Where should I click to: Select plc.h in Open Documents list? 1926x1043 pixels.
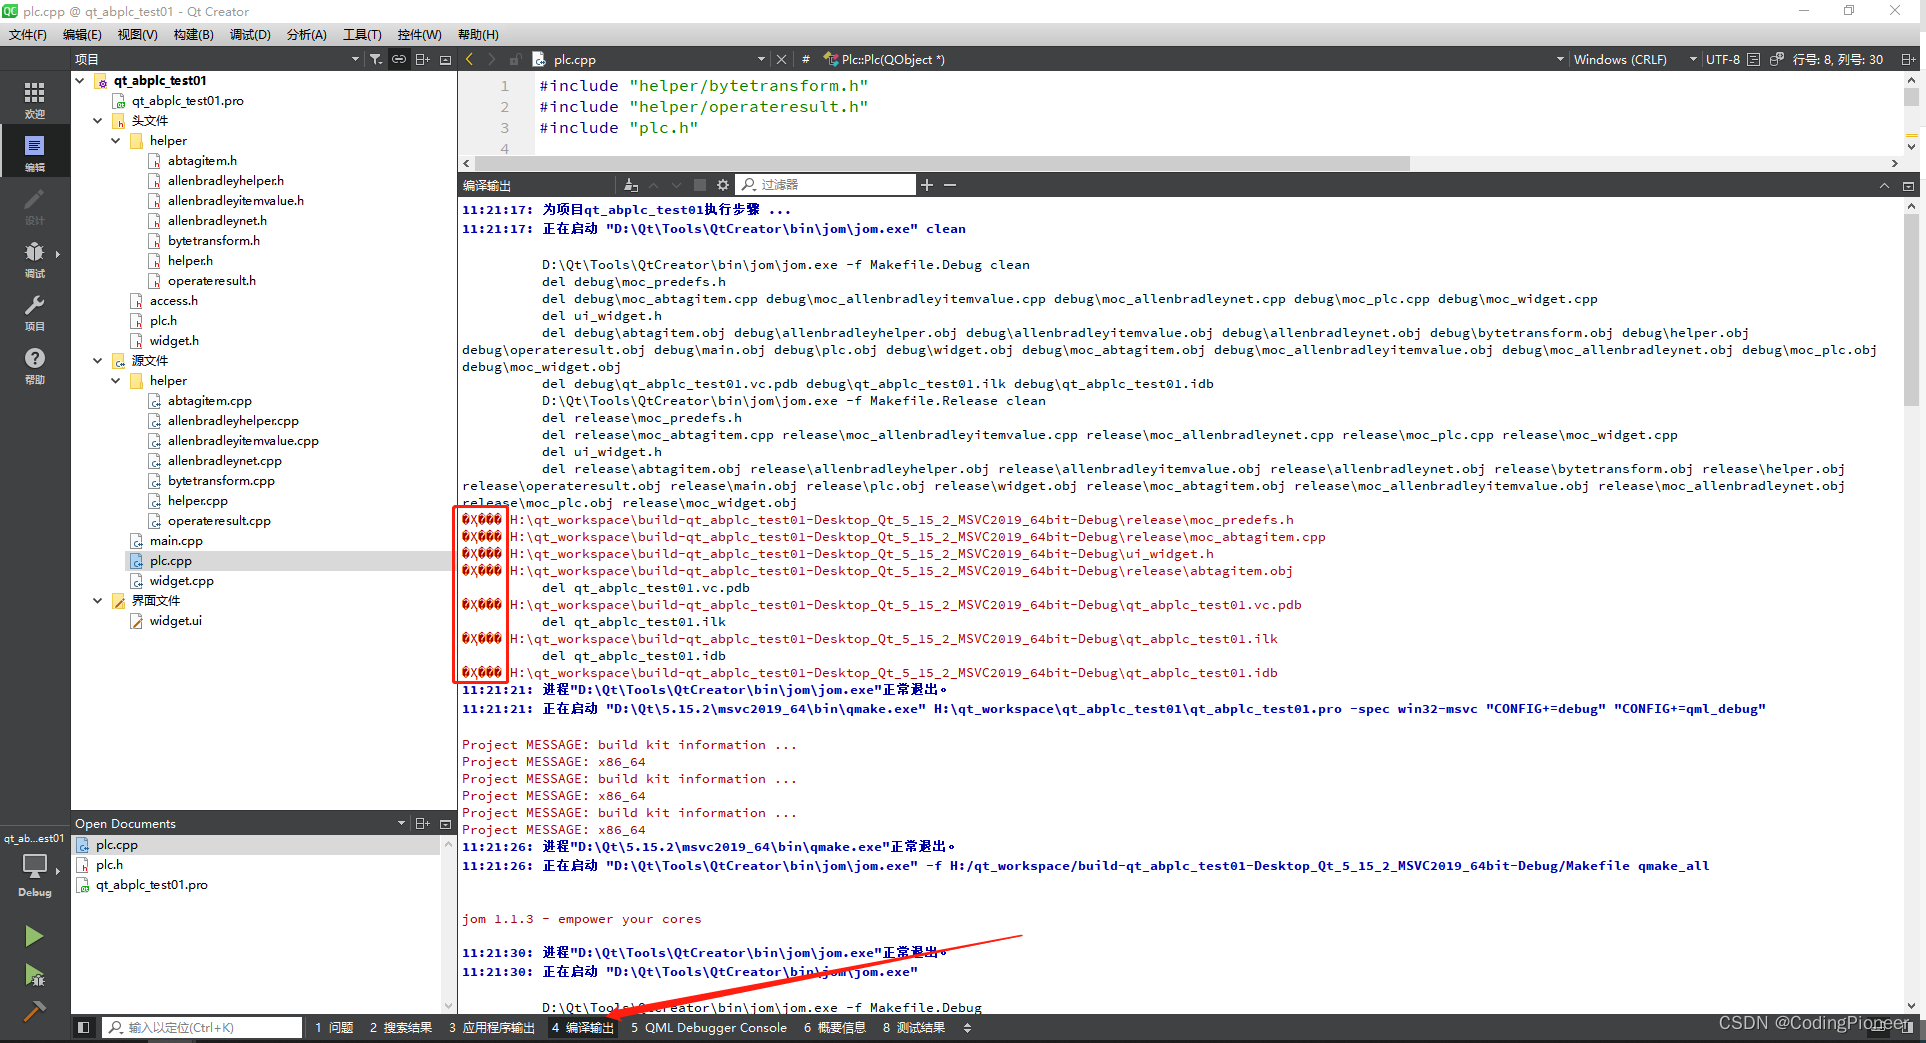pos(109,865)
